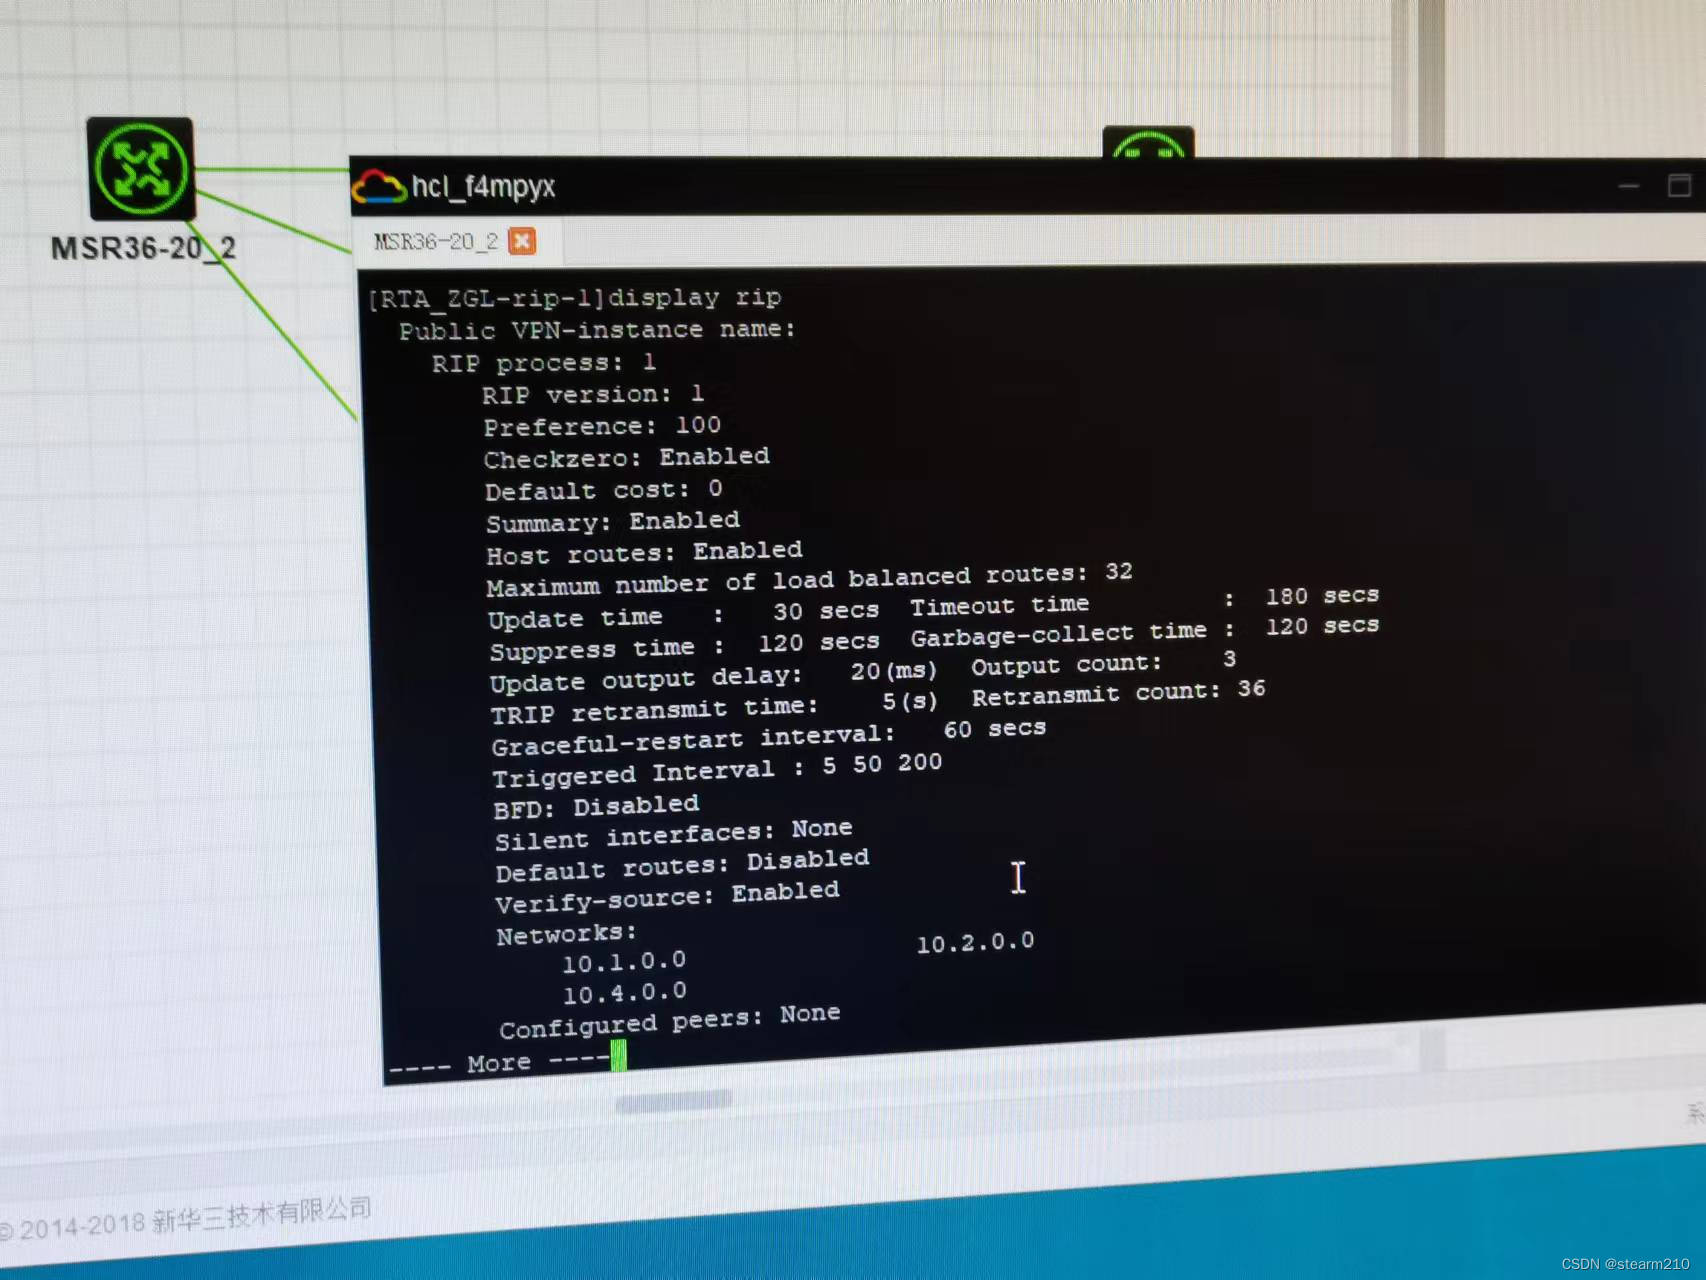Click the 'BFD: Disabled' line
The width and height of the screenshot is (1706, 1280).
click(596, 807)
